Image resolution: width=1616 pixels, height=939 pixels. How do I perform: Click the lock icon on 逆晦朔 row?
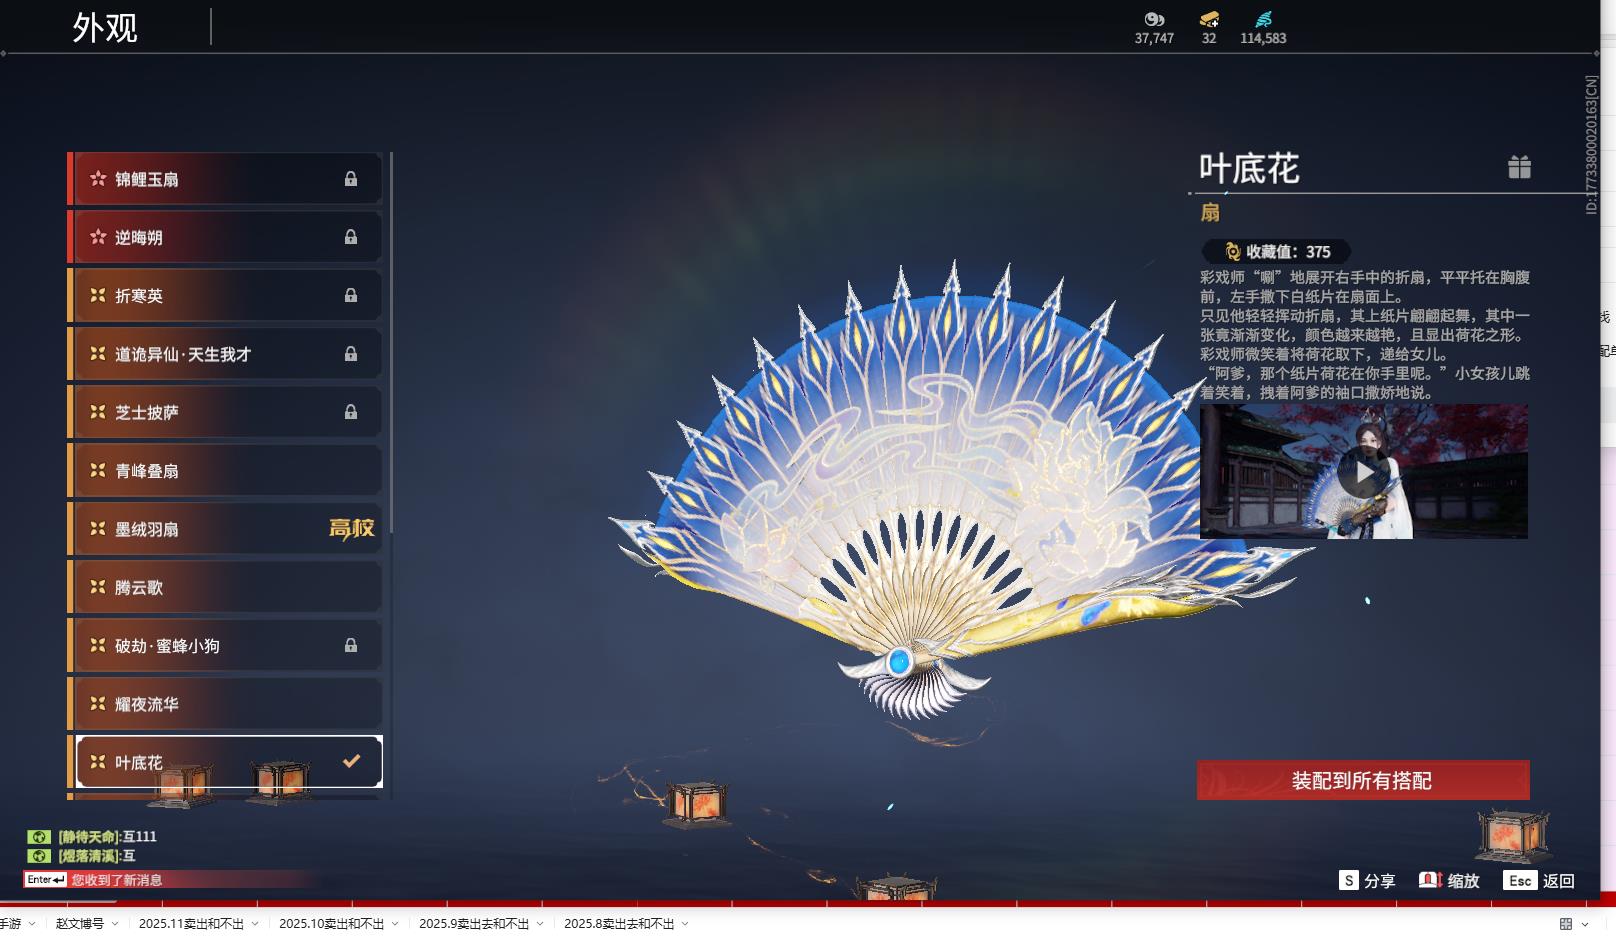351,237
